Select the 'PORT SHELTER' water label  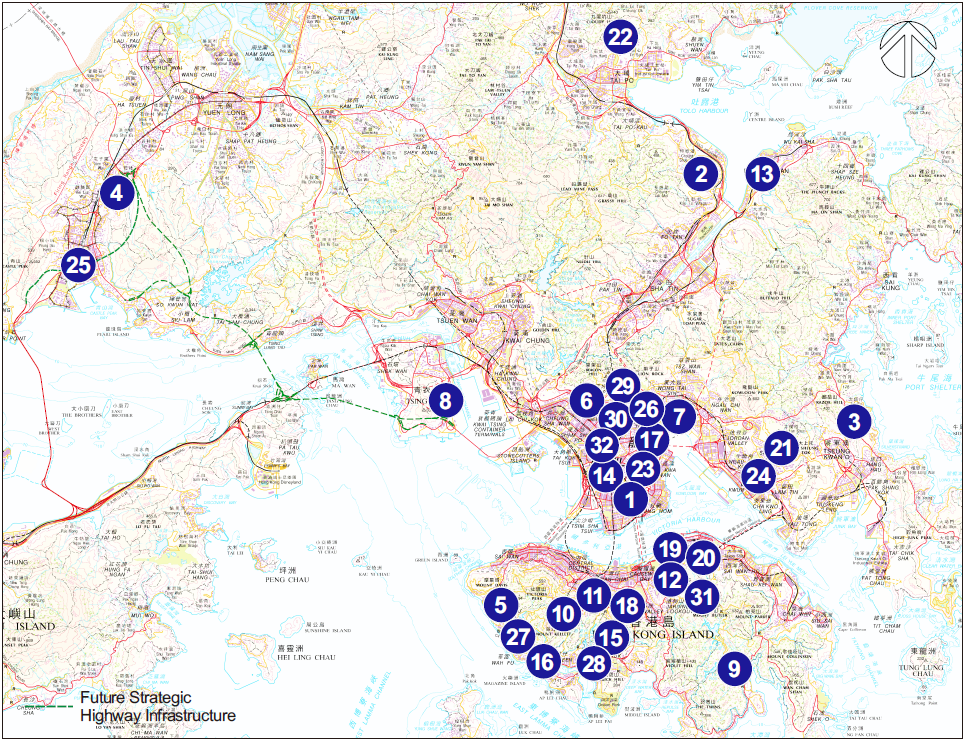point(932,387)
